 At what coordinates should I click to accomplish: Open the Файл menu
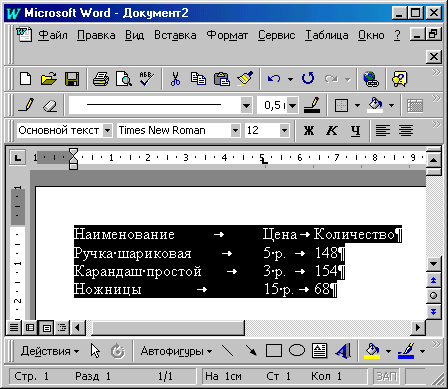click(x=53, y=35)
